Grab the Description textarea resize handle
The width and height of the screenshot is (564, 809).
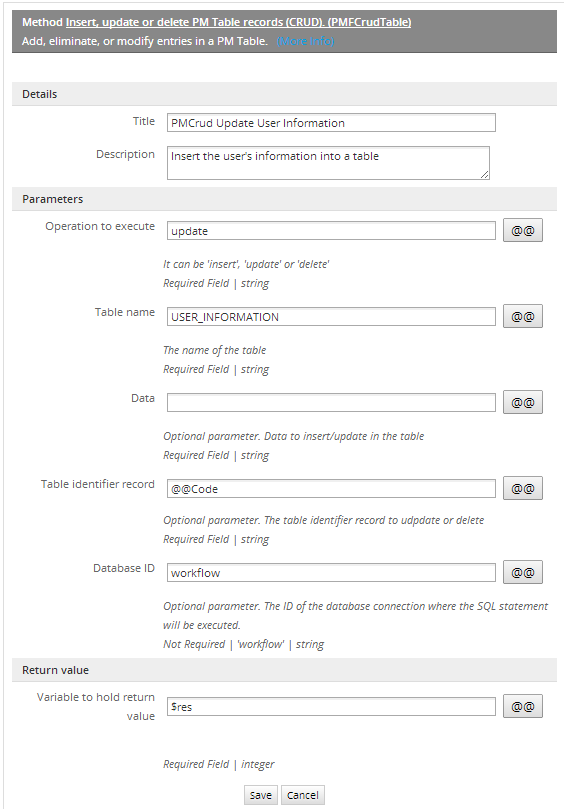point(485,174)
